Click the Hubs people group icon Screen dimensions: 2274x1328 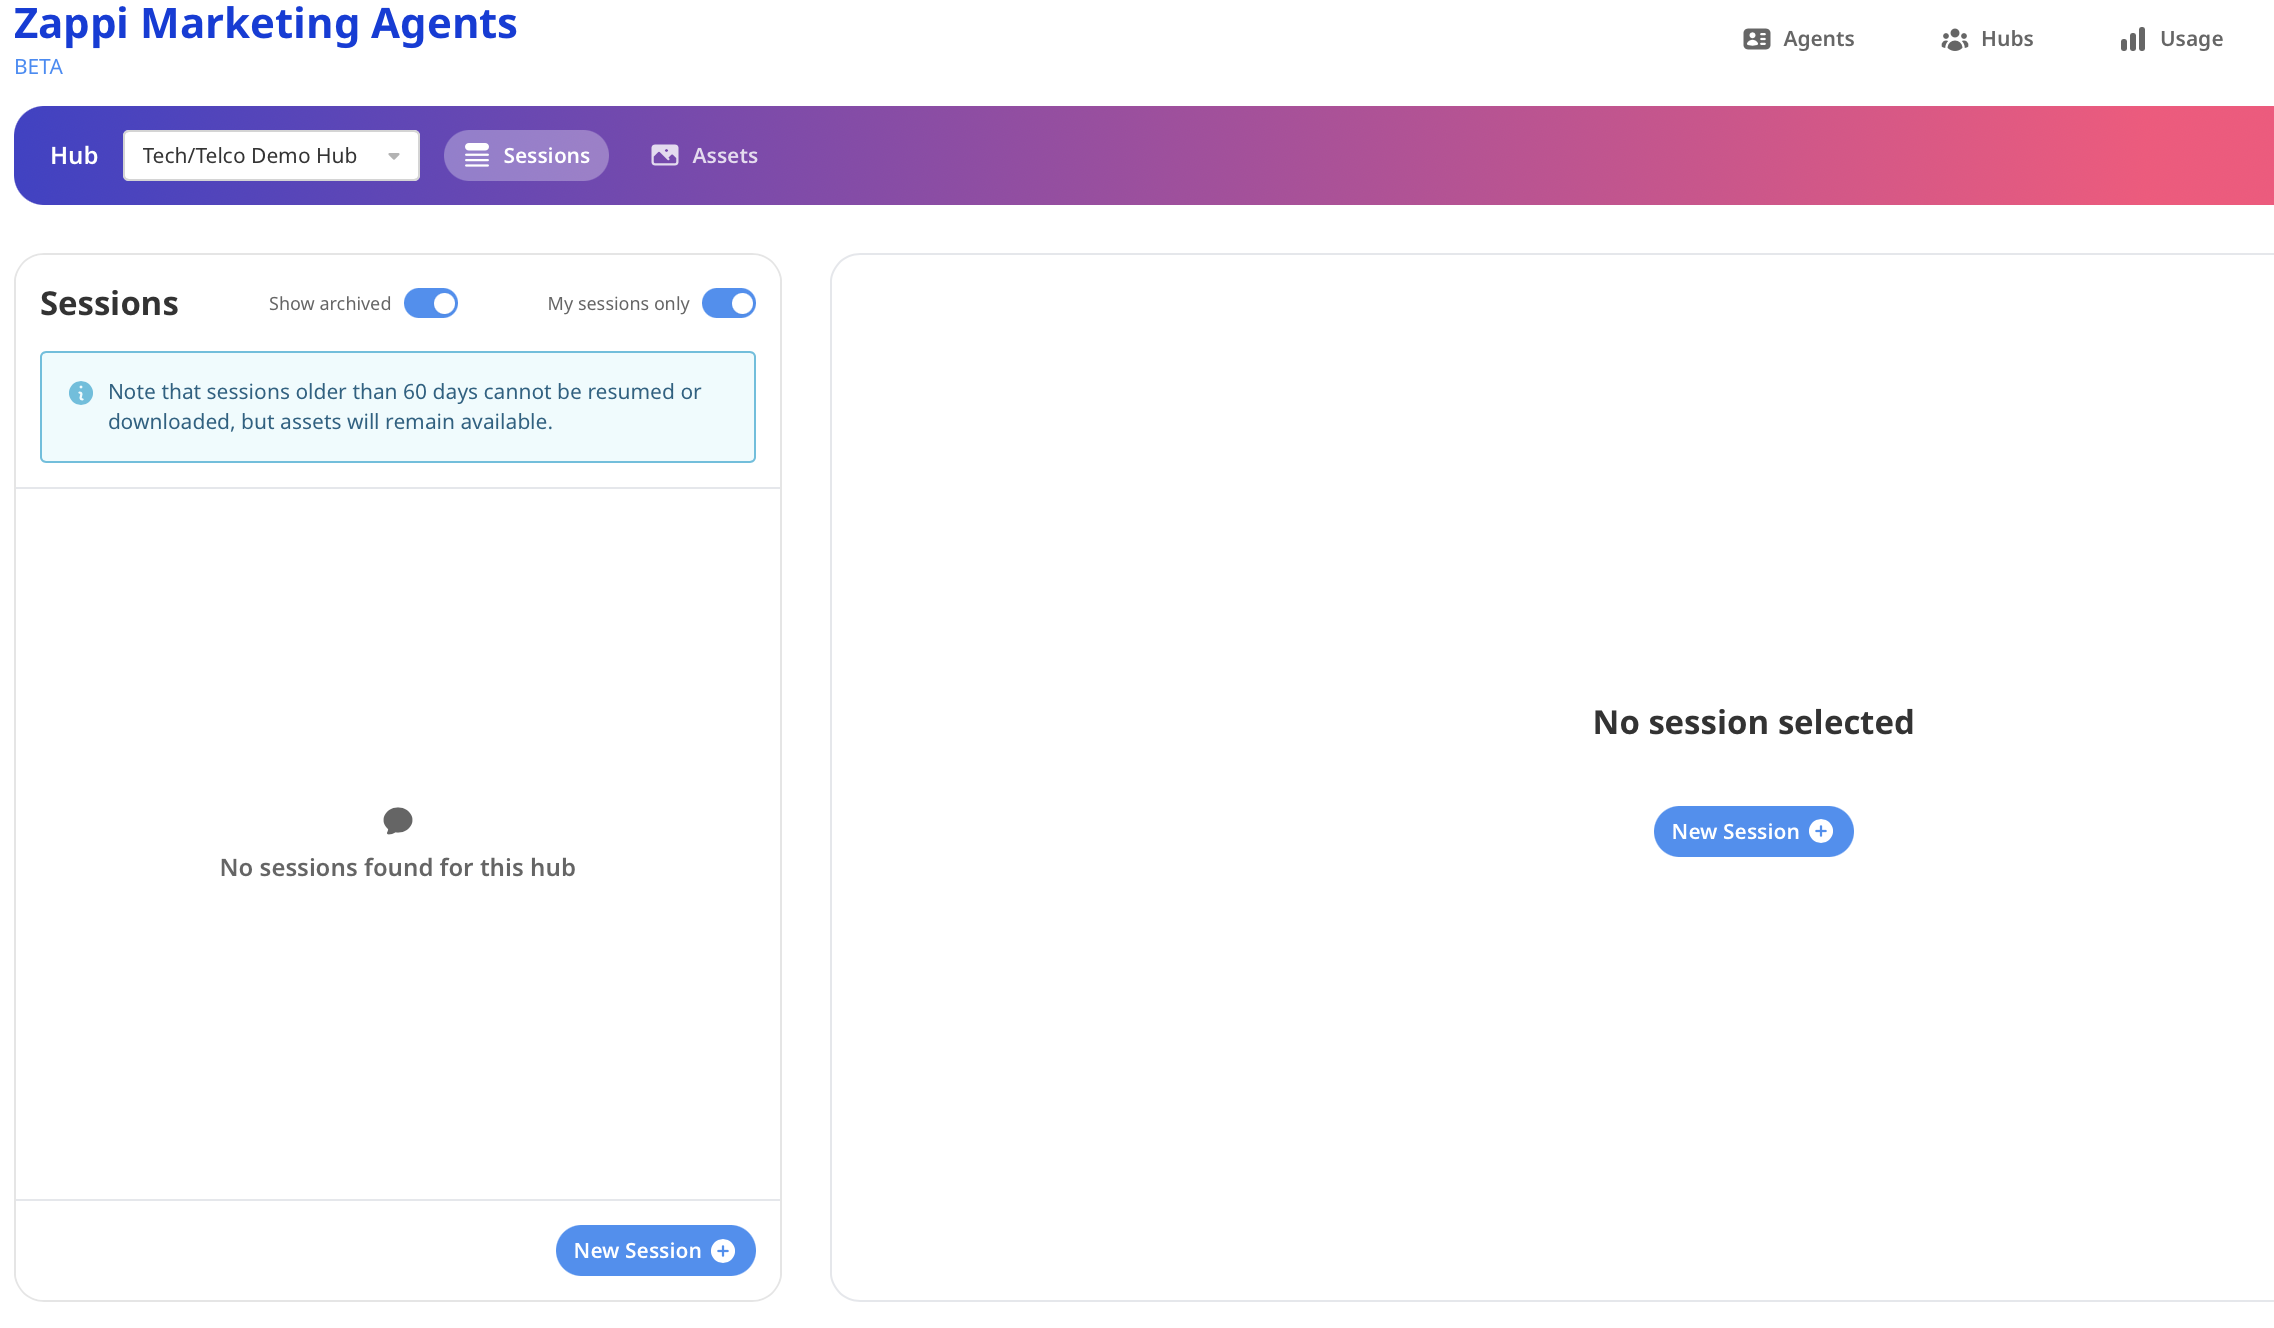coord(1954,39)
